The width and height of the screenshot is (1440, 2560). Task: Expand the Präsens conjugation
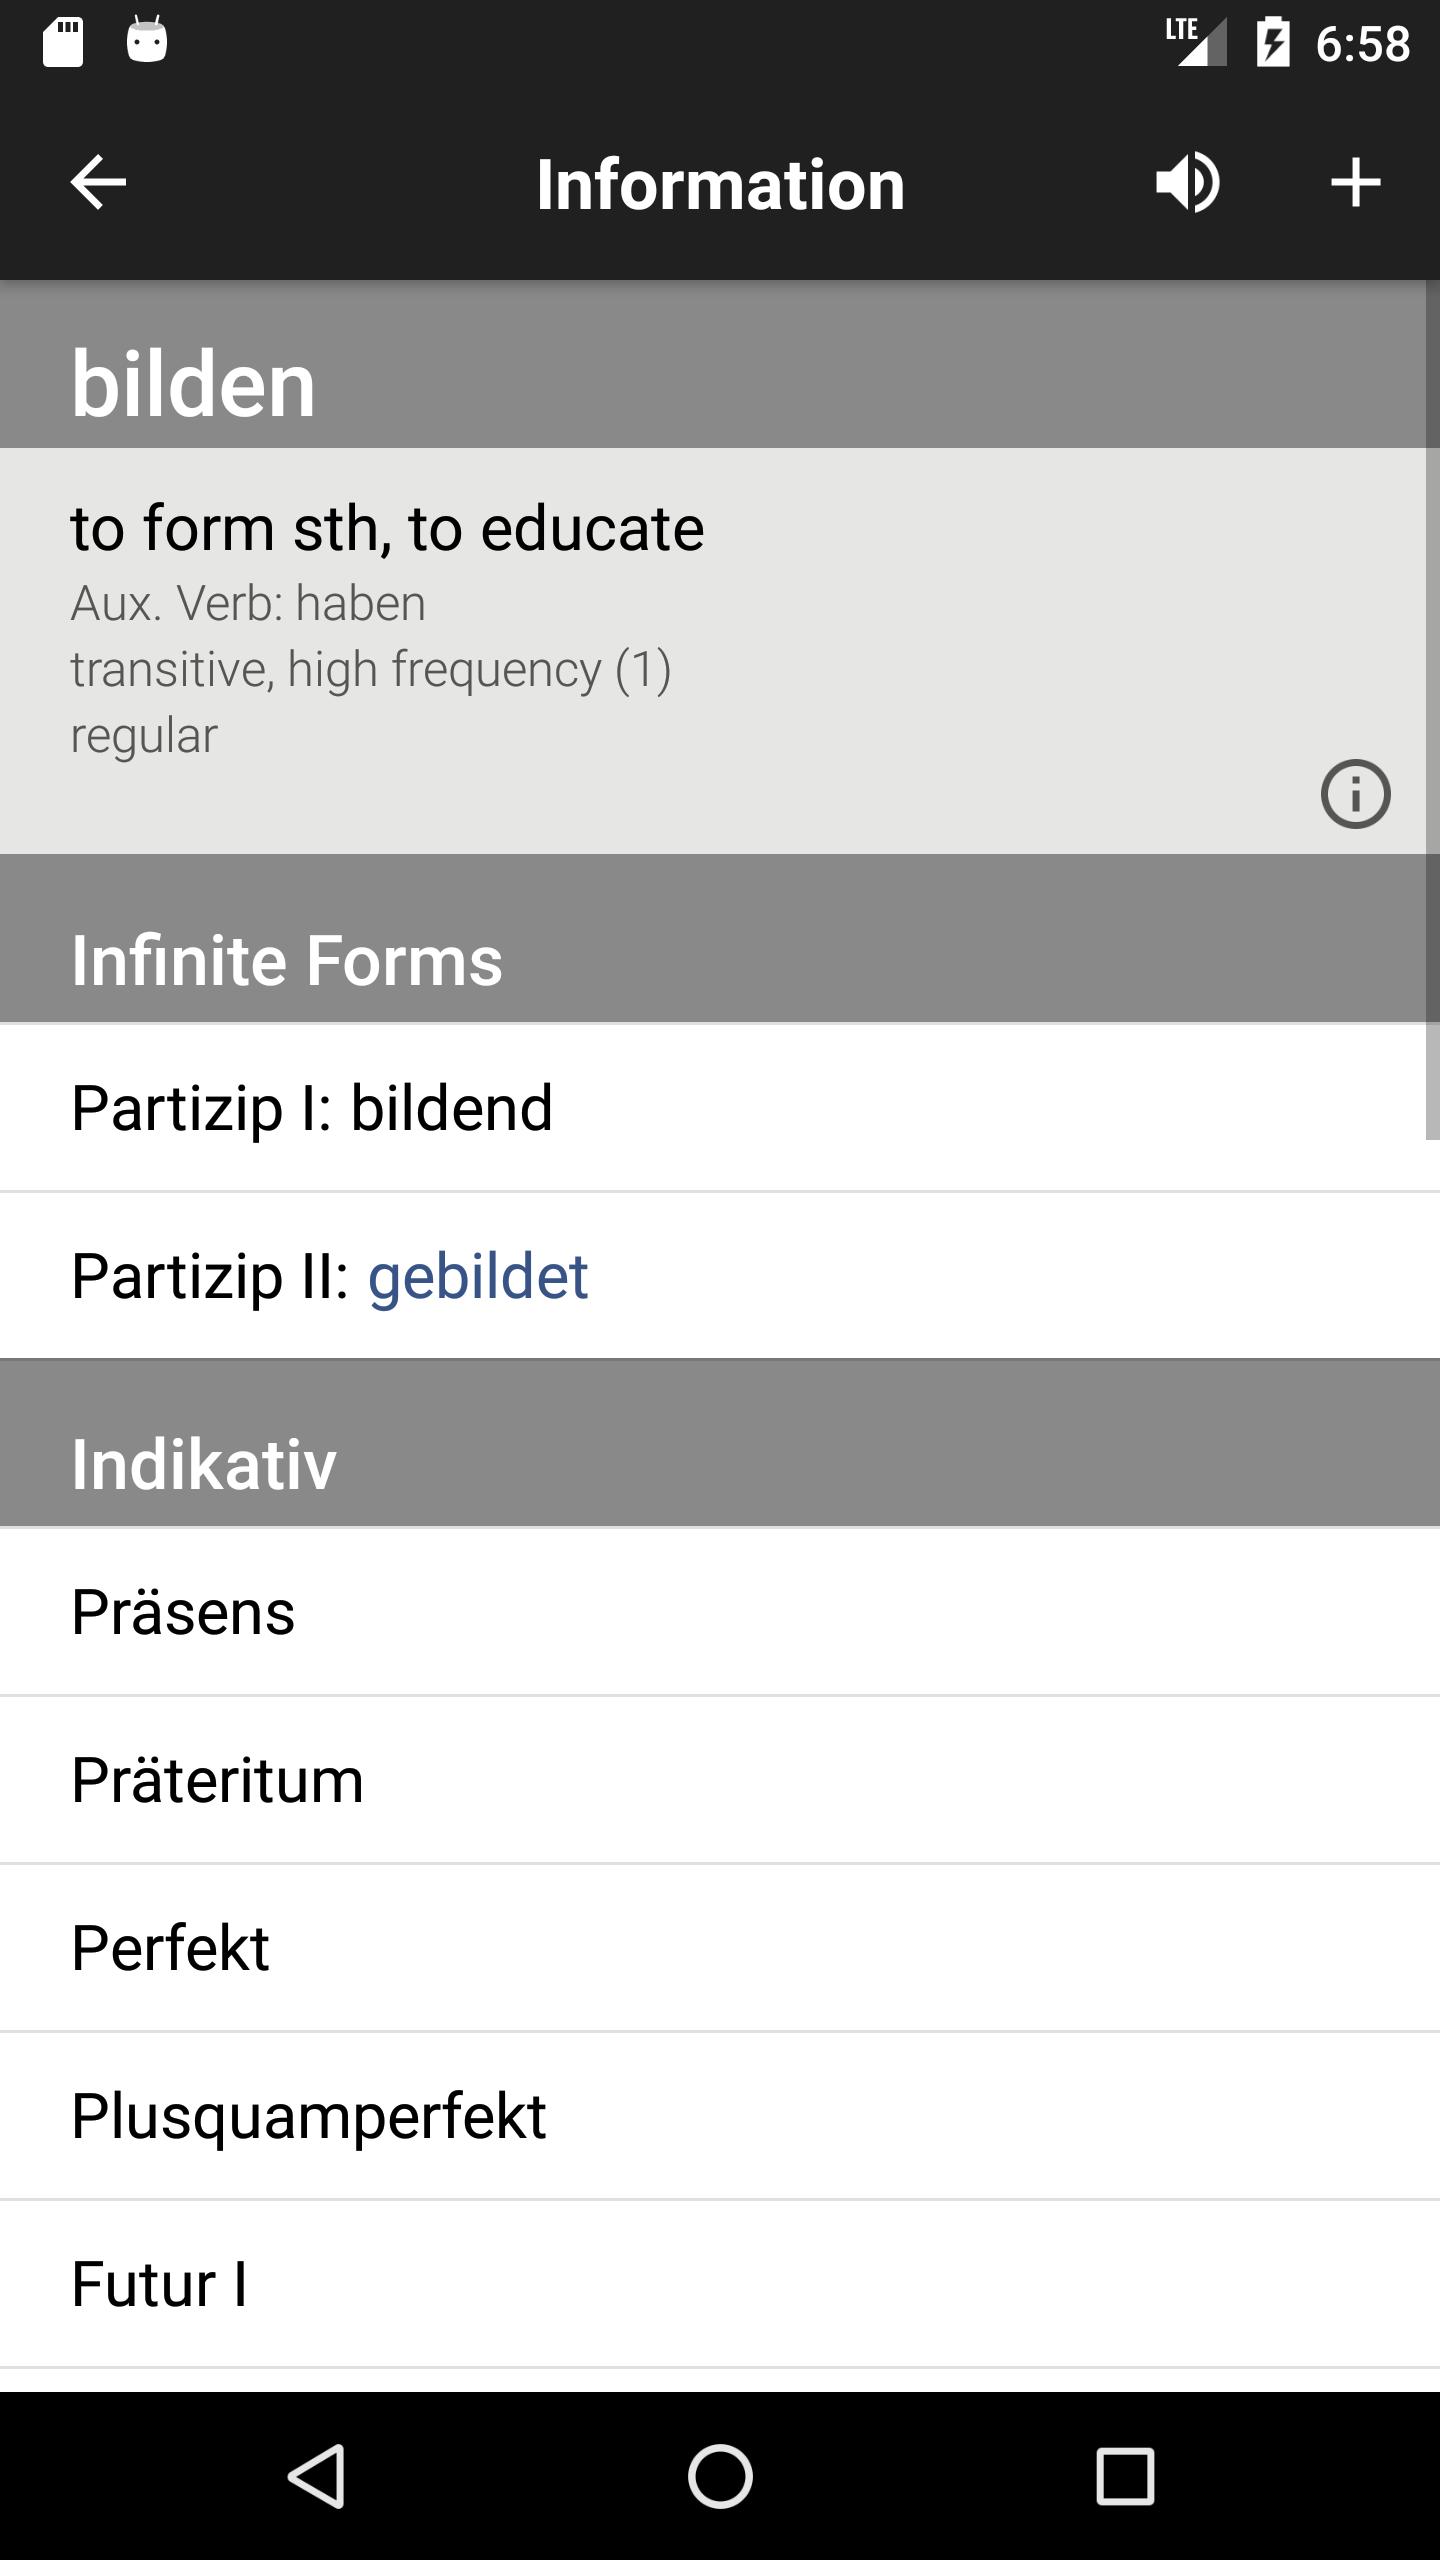(x=720, y=1612)
